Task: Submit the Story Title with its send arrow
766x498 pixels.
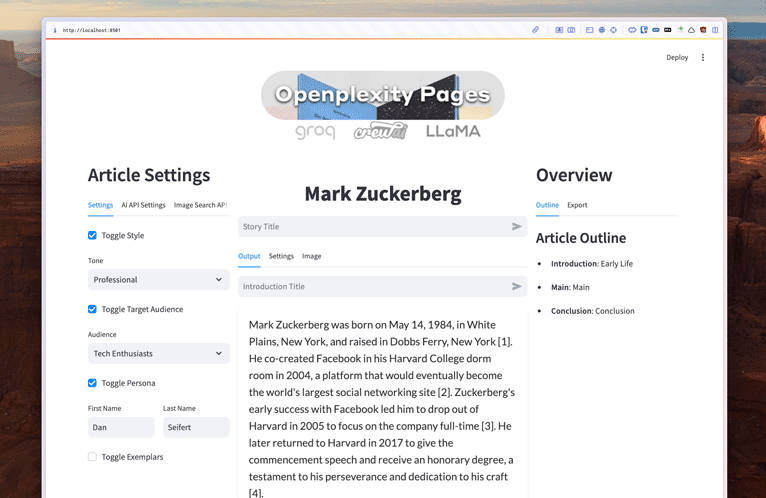Action: pos(516,226)
